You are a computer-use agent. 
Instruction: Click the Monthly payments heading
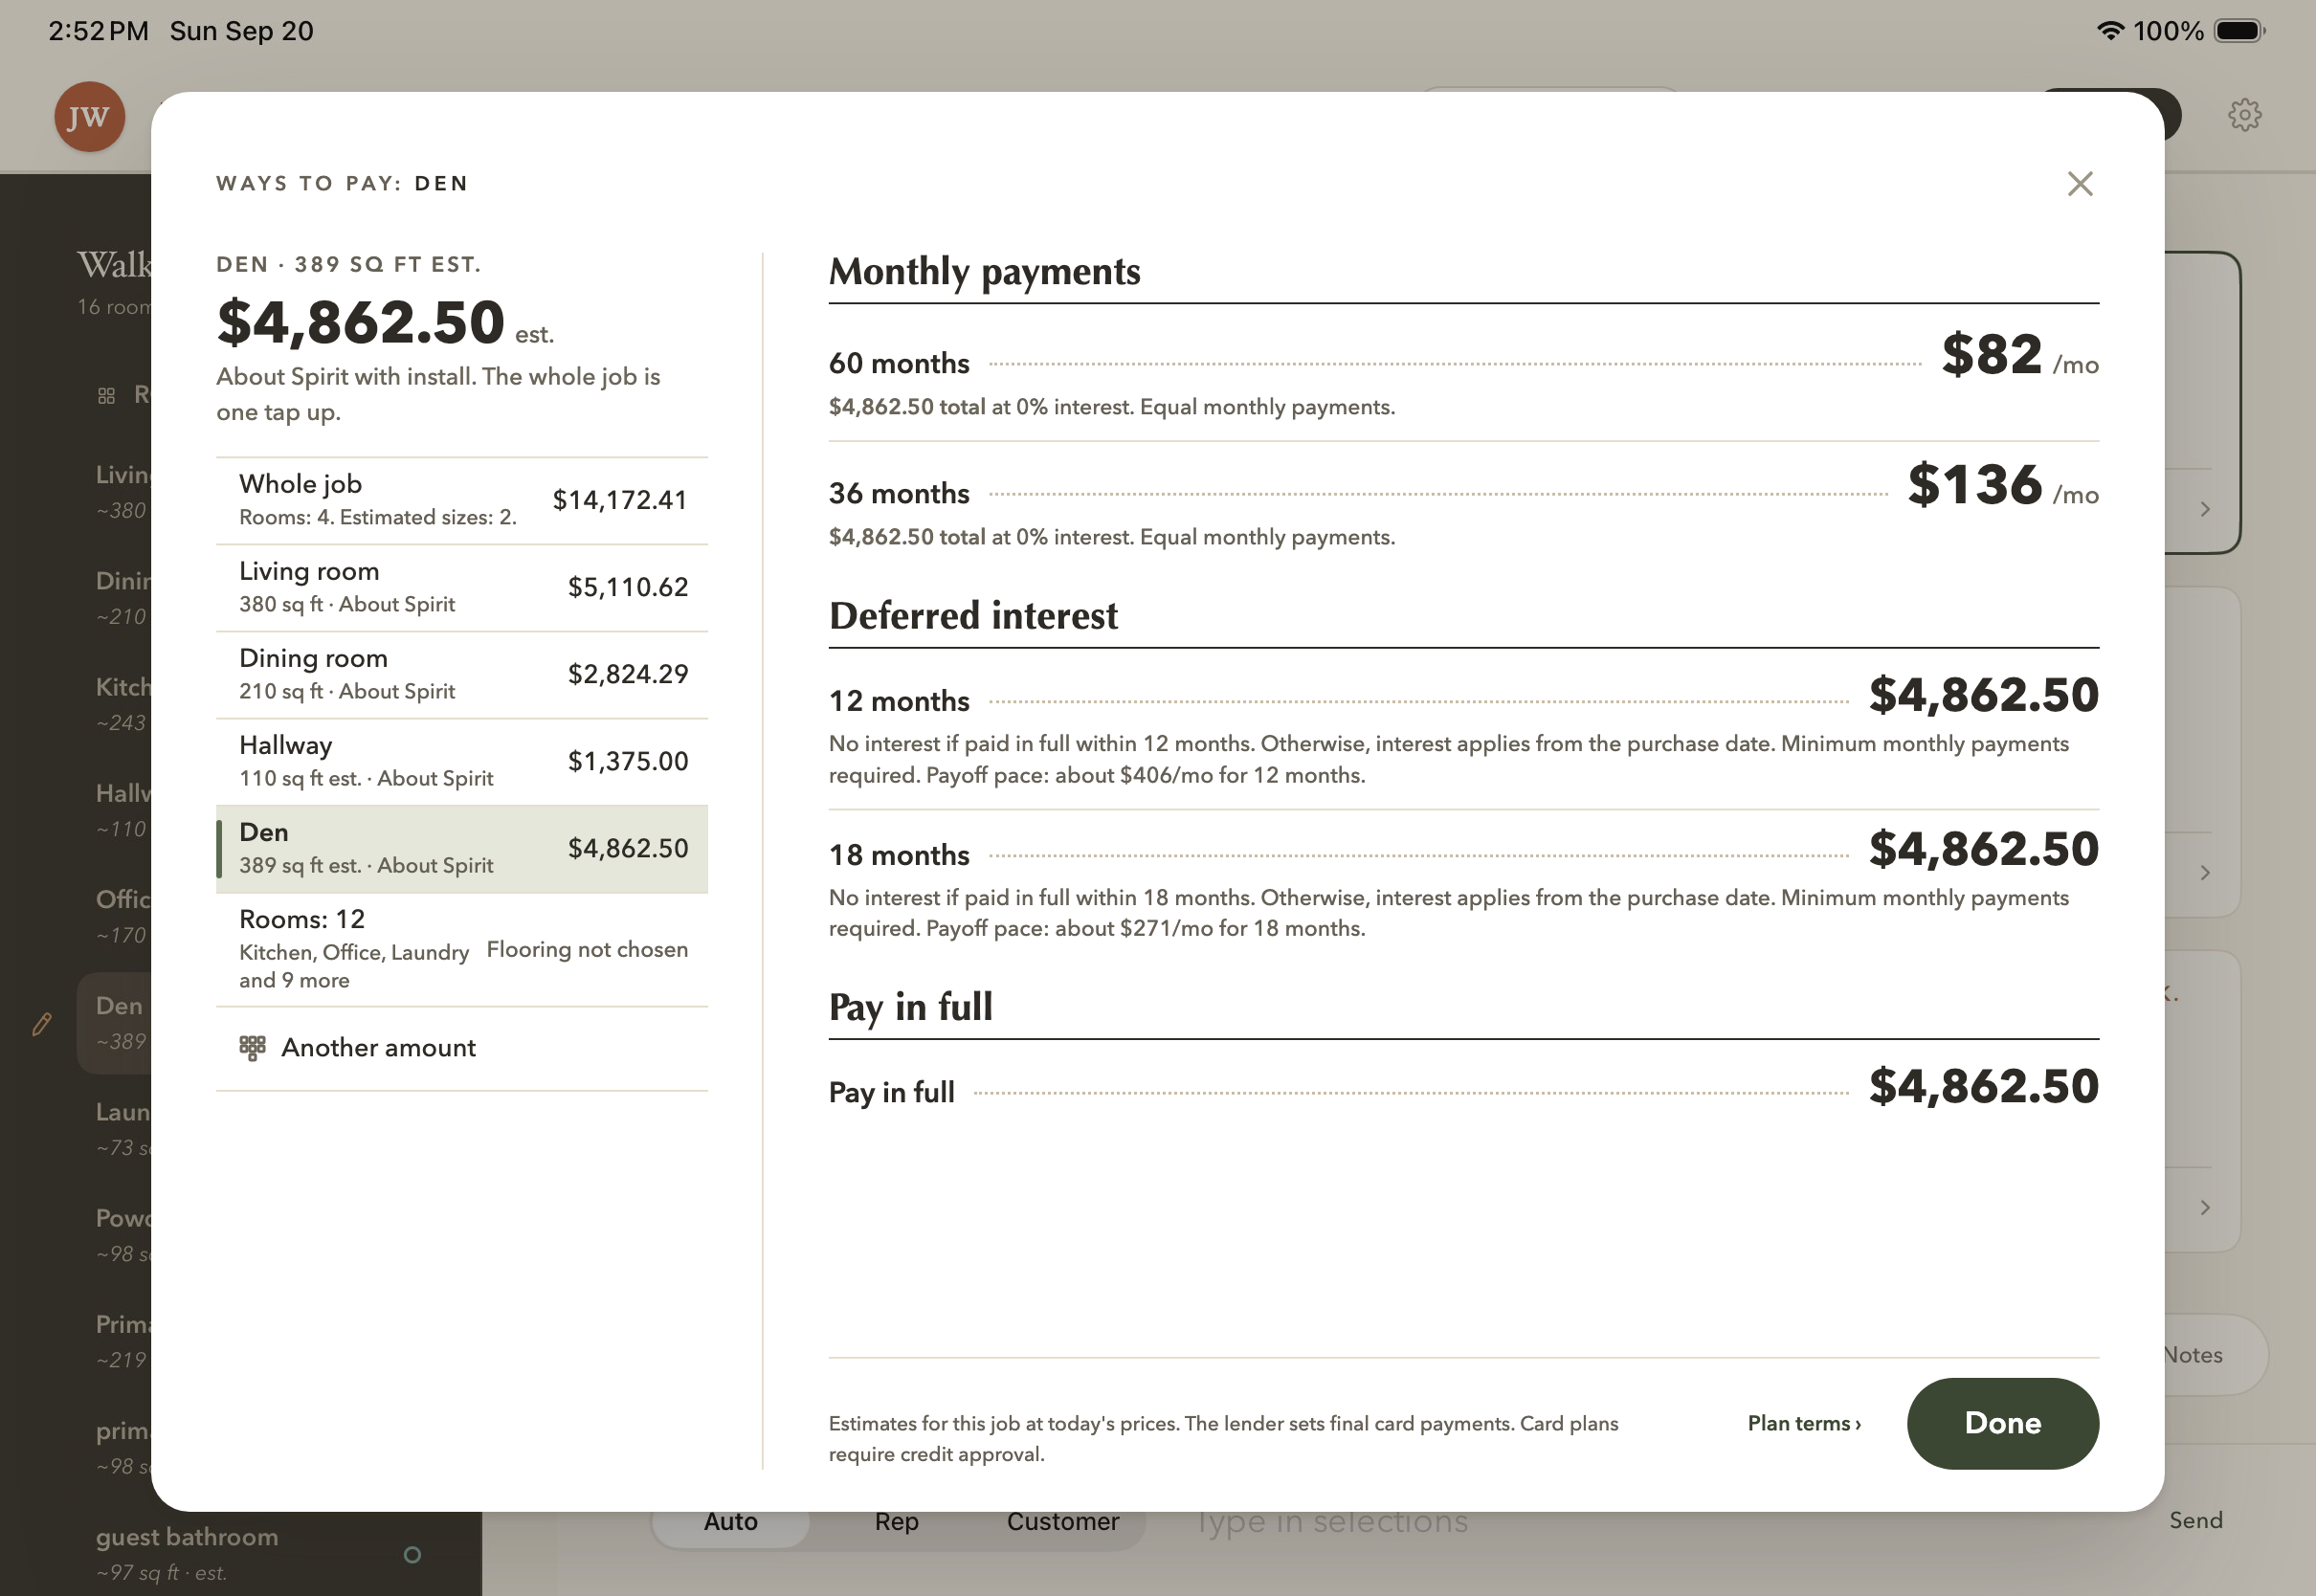click(984, 272)
